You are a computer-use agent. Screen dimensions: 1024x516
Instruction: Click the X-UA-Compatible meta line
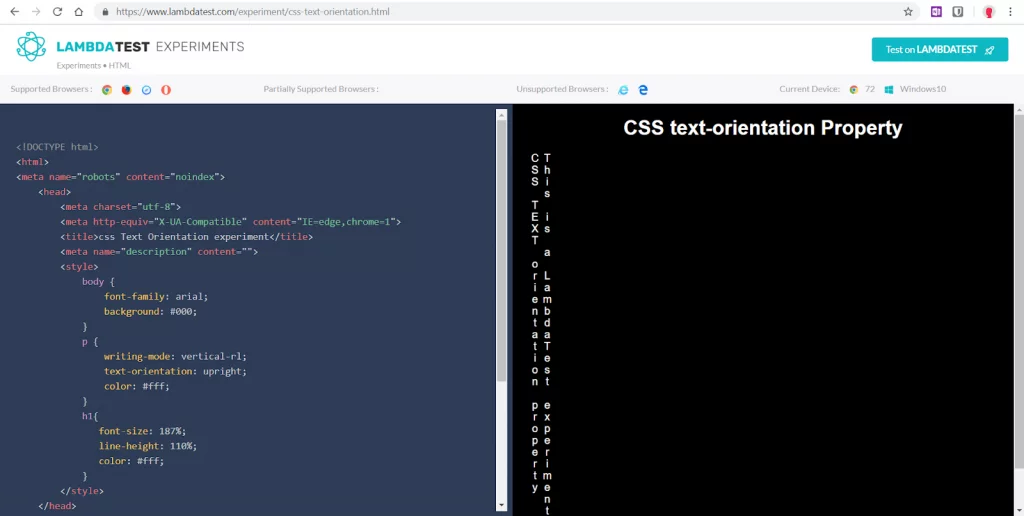pos(231,222)
